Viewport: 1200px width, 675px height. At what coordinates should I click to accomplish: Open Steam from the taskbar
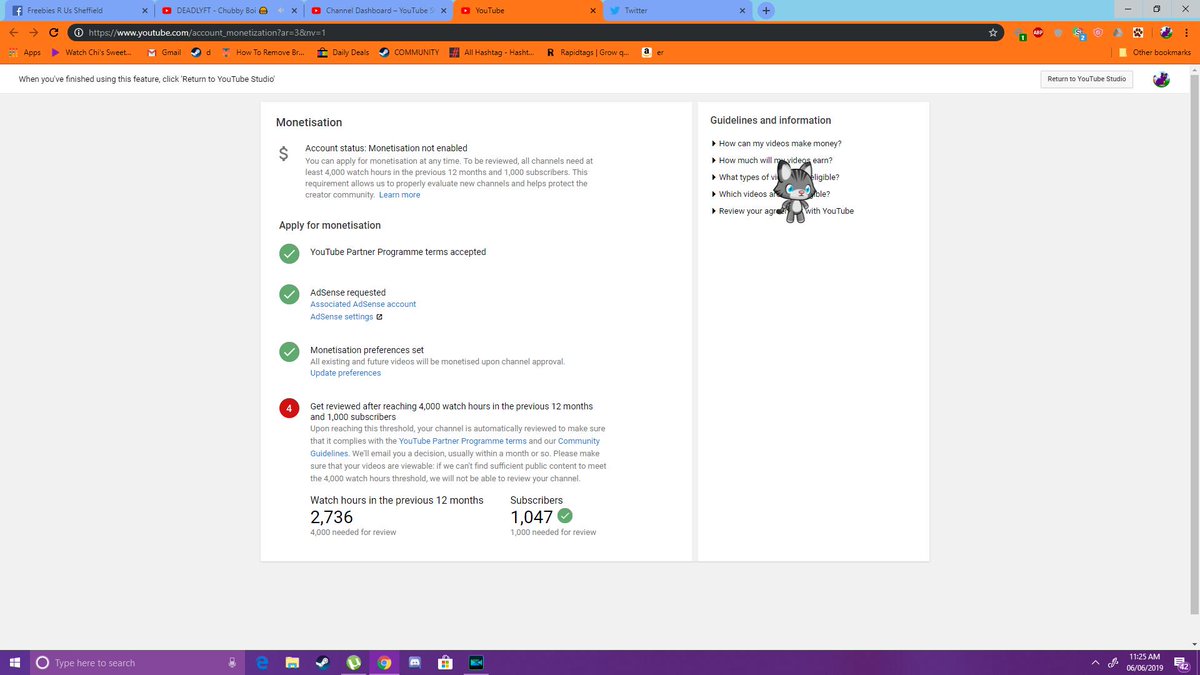[x=324, y=662]
